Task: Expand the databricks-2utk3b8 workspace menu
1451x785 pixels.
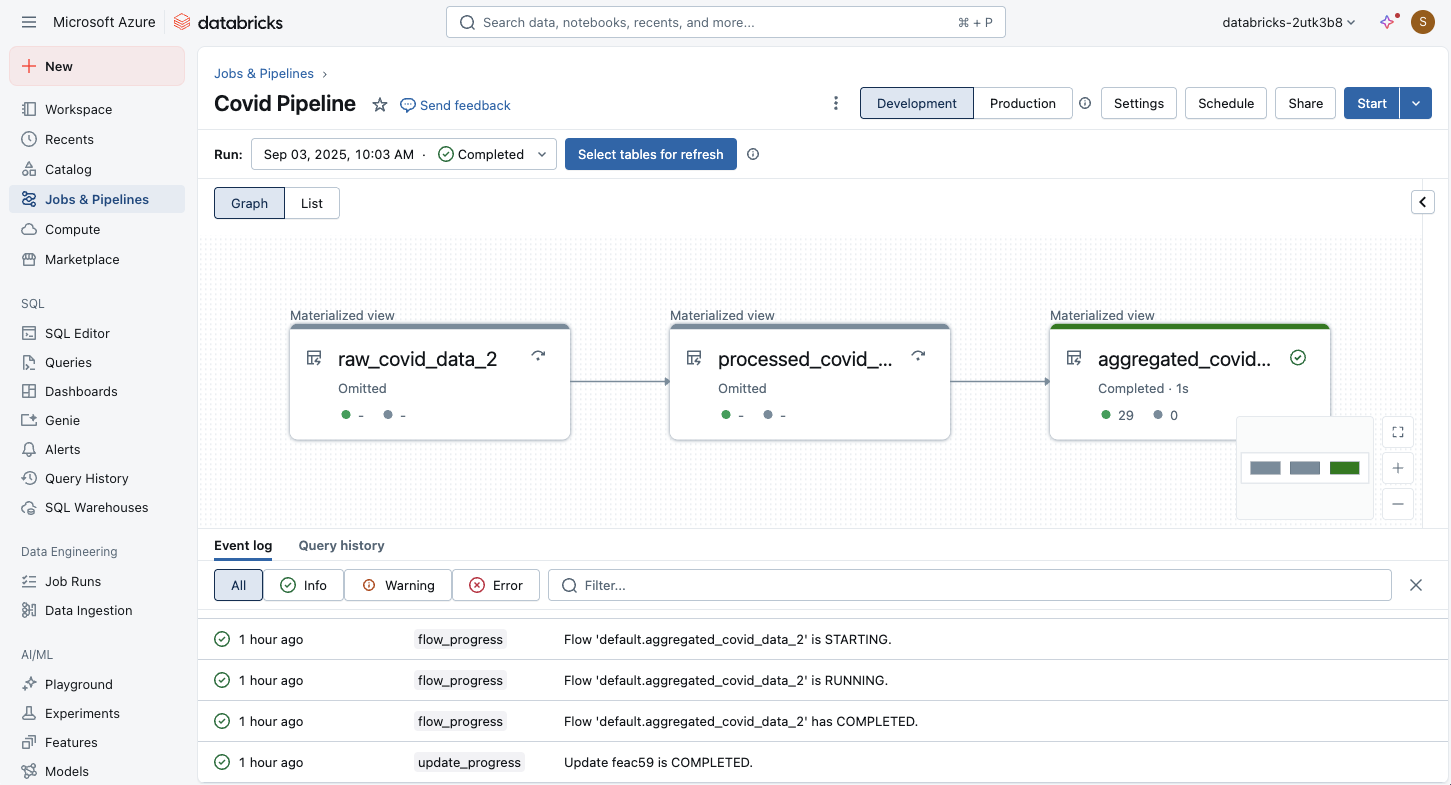Action: [x=1287, y=21]
